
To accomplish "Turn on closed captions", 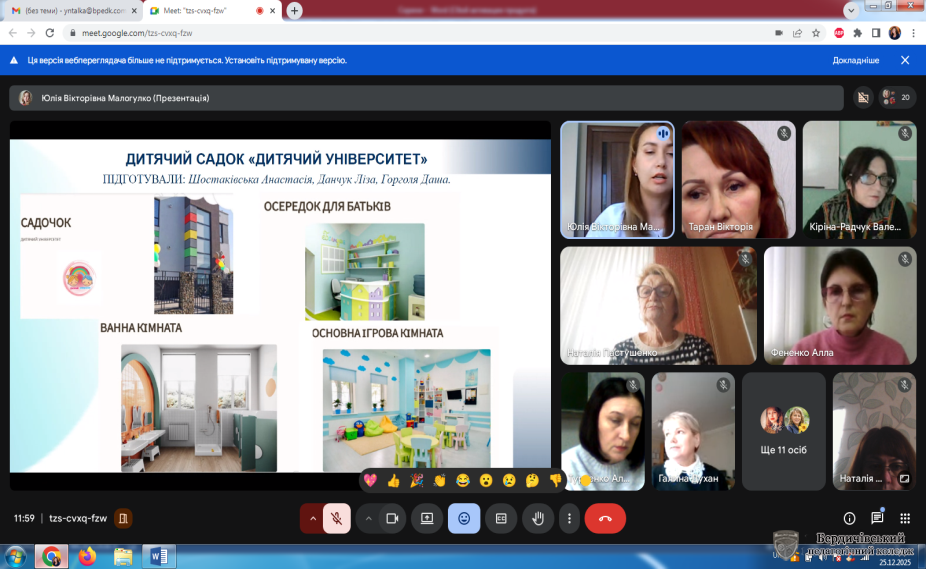I will click(x=501, y=518).
